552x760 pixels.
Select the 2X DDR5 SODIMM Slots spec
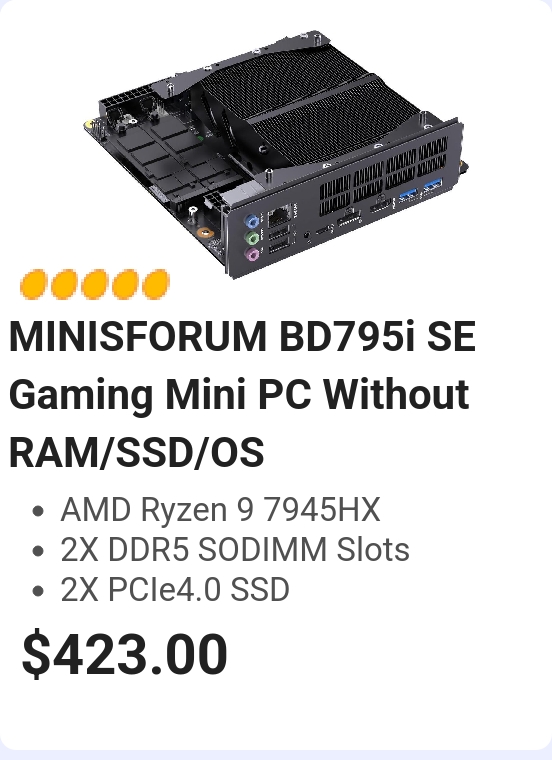coord(235,550)
